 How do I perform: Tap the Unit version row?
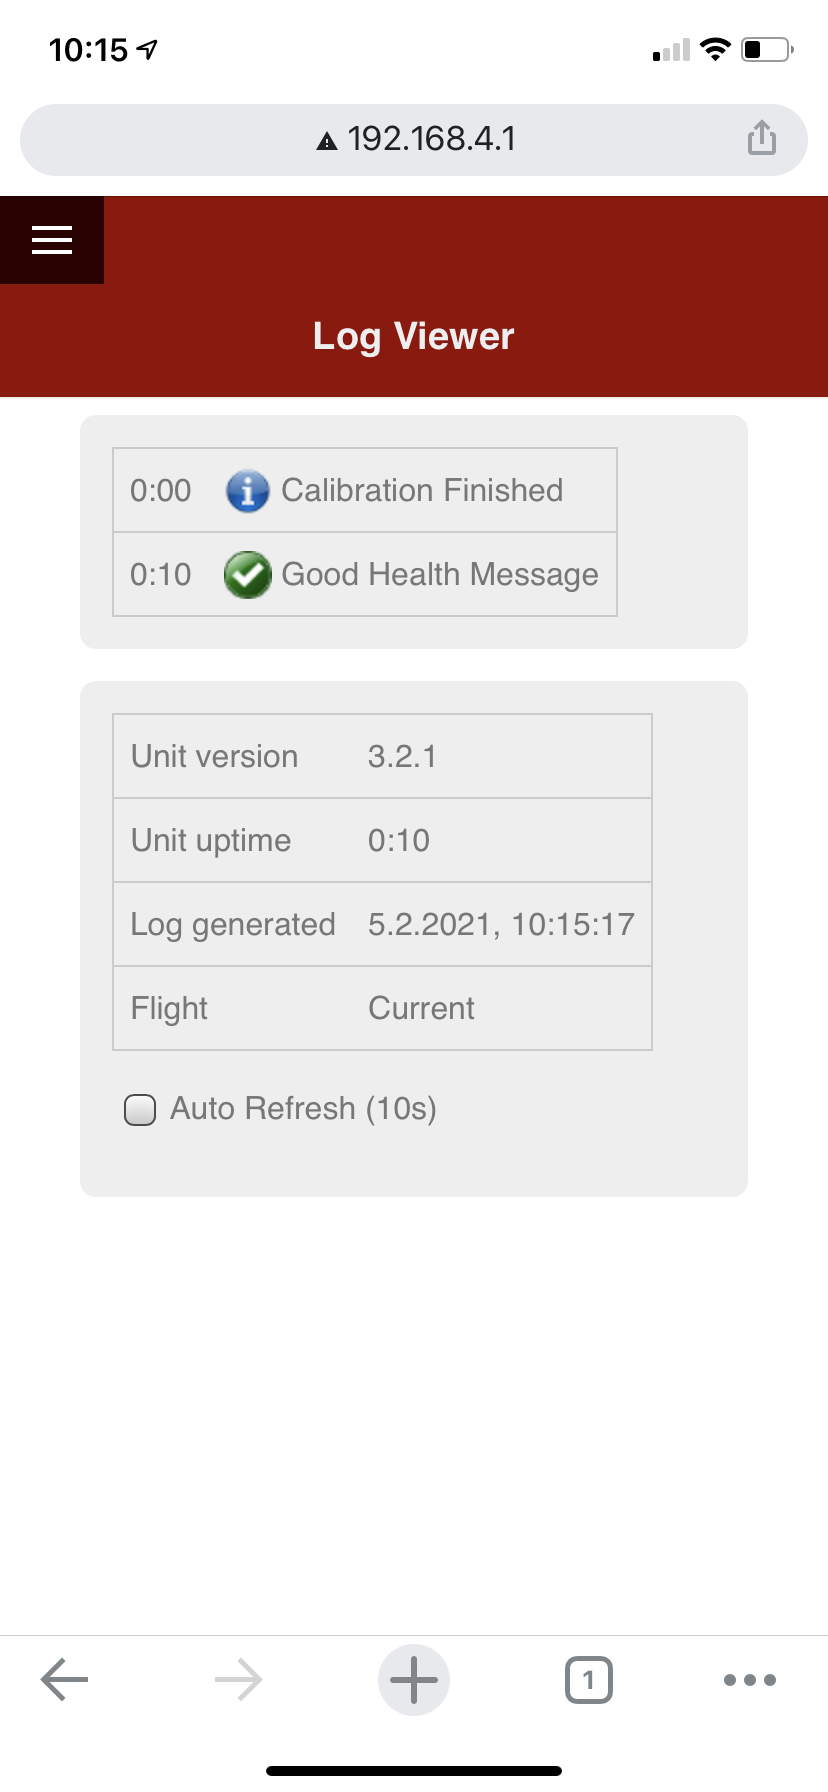pyautogui.click(x=382, y=756)
